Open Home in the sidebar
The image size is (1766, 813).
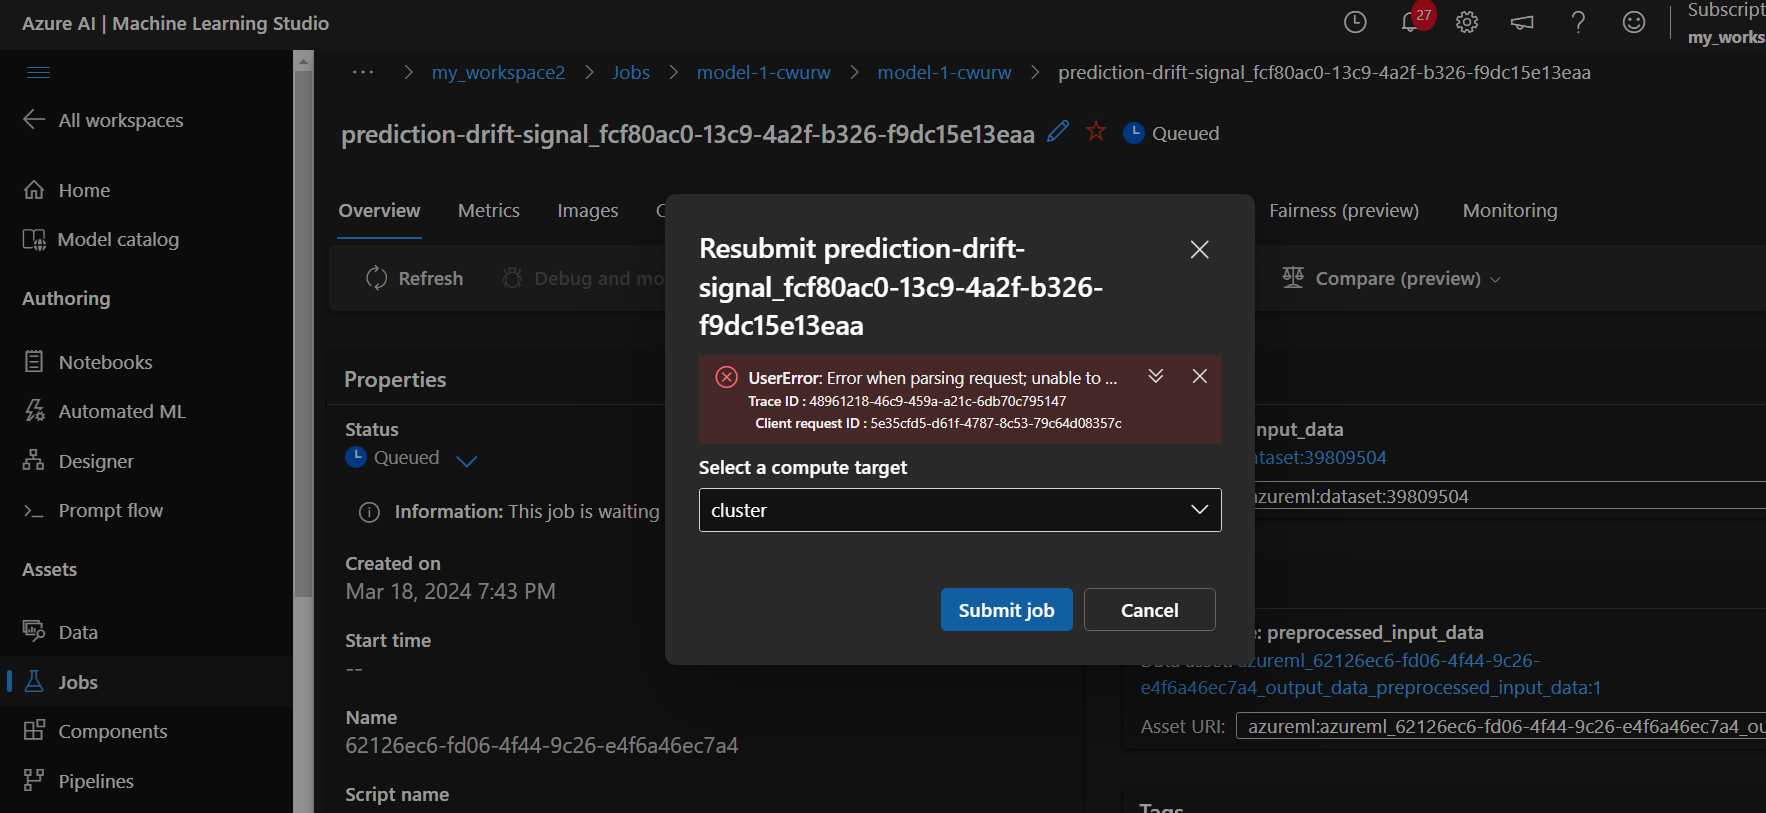point(68,190)
